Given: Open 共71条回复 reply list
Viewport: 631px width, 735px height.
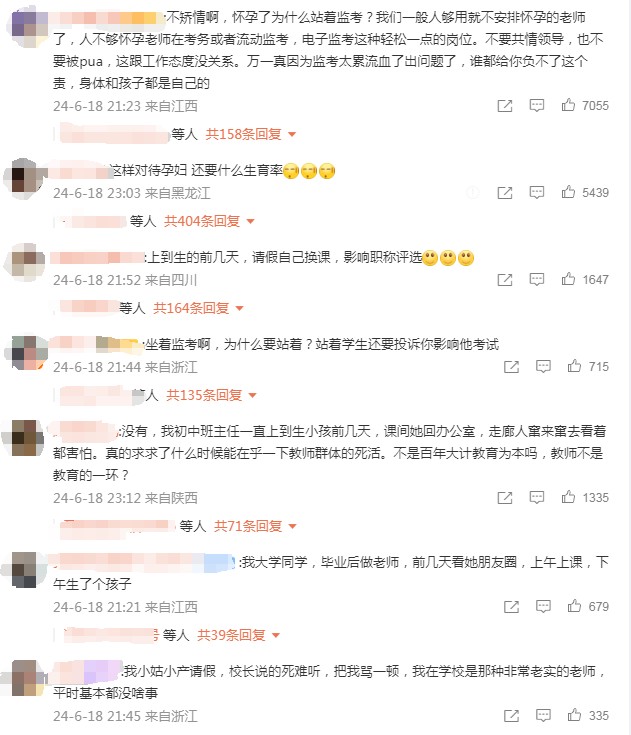Looking at the screenshot, I should [x=255, y=526].
